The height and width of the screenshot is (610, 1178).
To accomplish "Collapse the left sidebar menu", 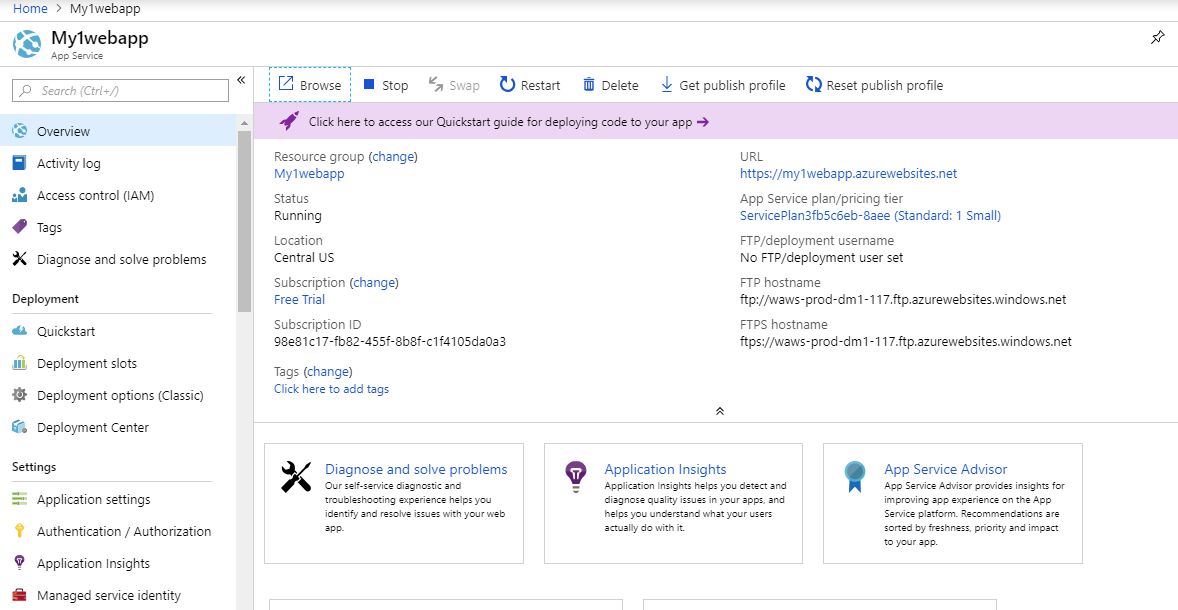I will pyautogui.click(x=241, y=80).
